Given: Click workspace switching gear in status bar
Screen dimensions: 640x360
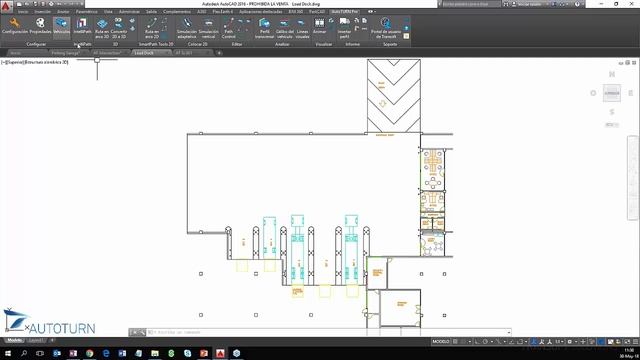Looking at the screenshot, I should [x=570, y=342].
